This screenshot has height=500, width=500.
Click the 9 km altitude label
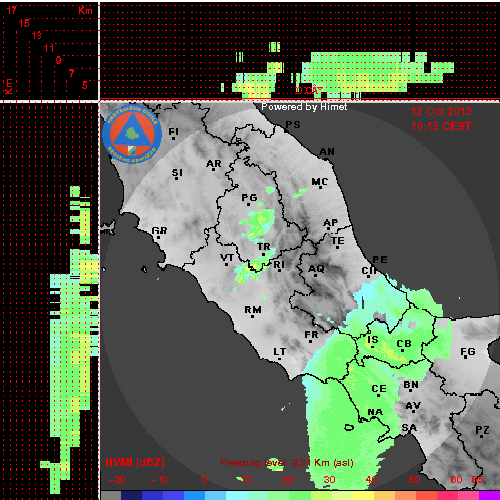(x=58, y=60)
